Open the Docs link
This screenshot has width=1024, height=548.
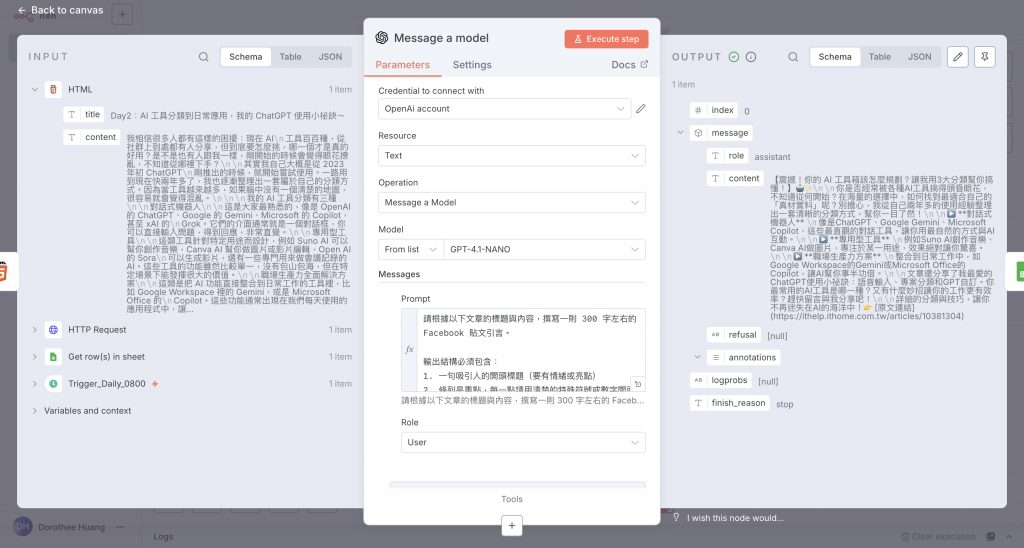(x=630, y=65)
